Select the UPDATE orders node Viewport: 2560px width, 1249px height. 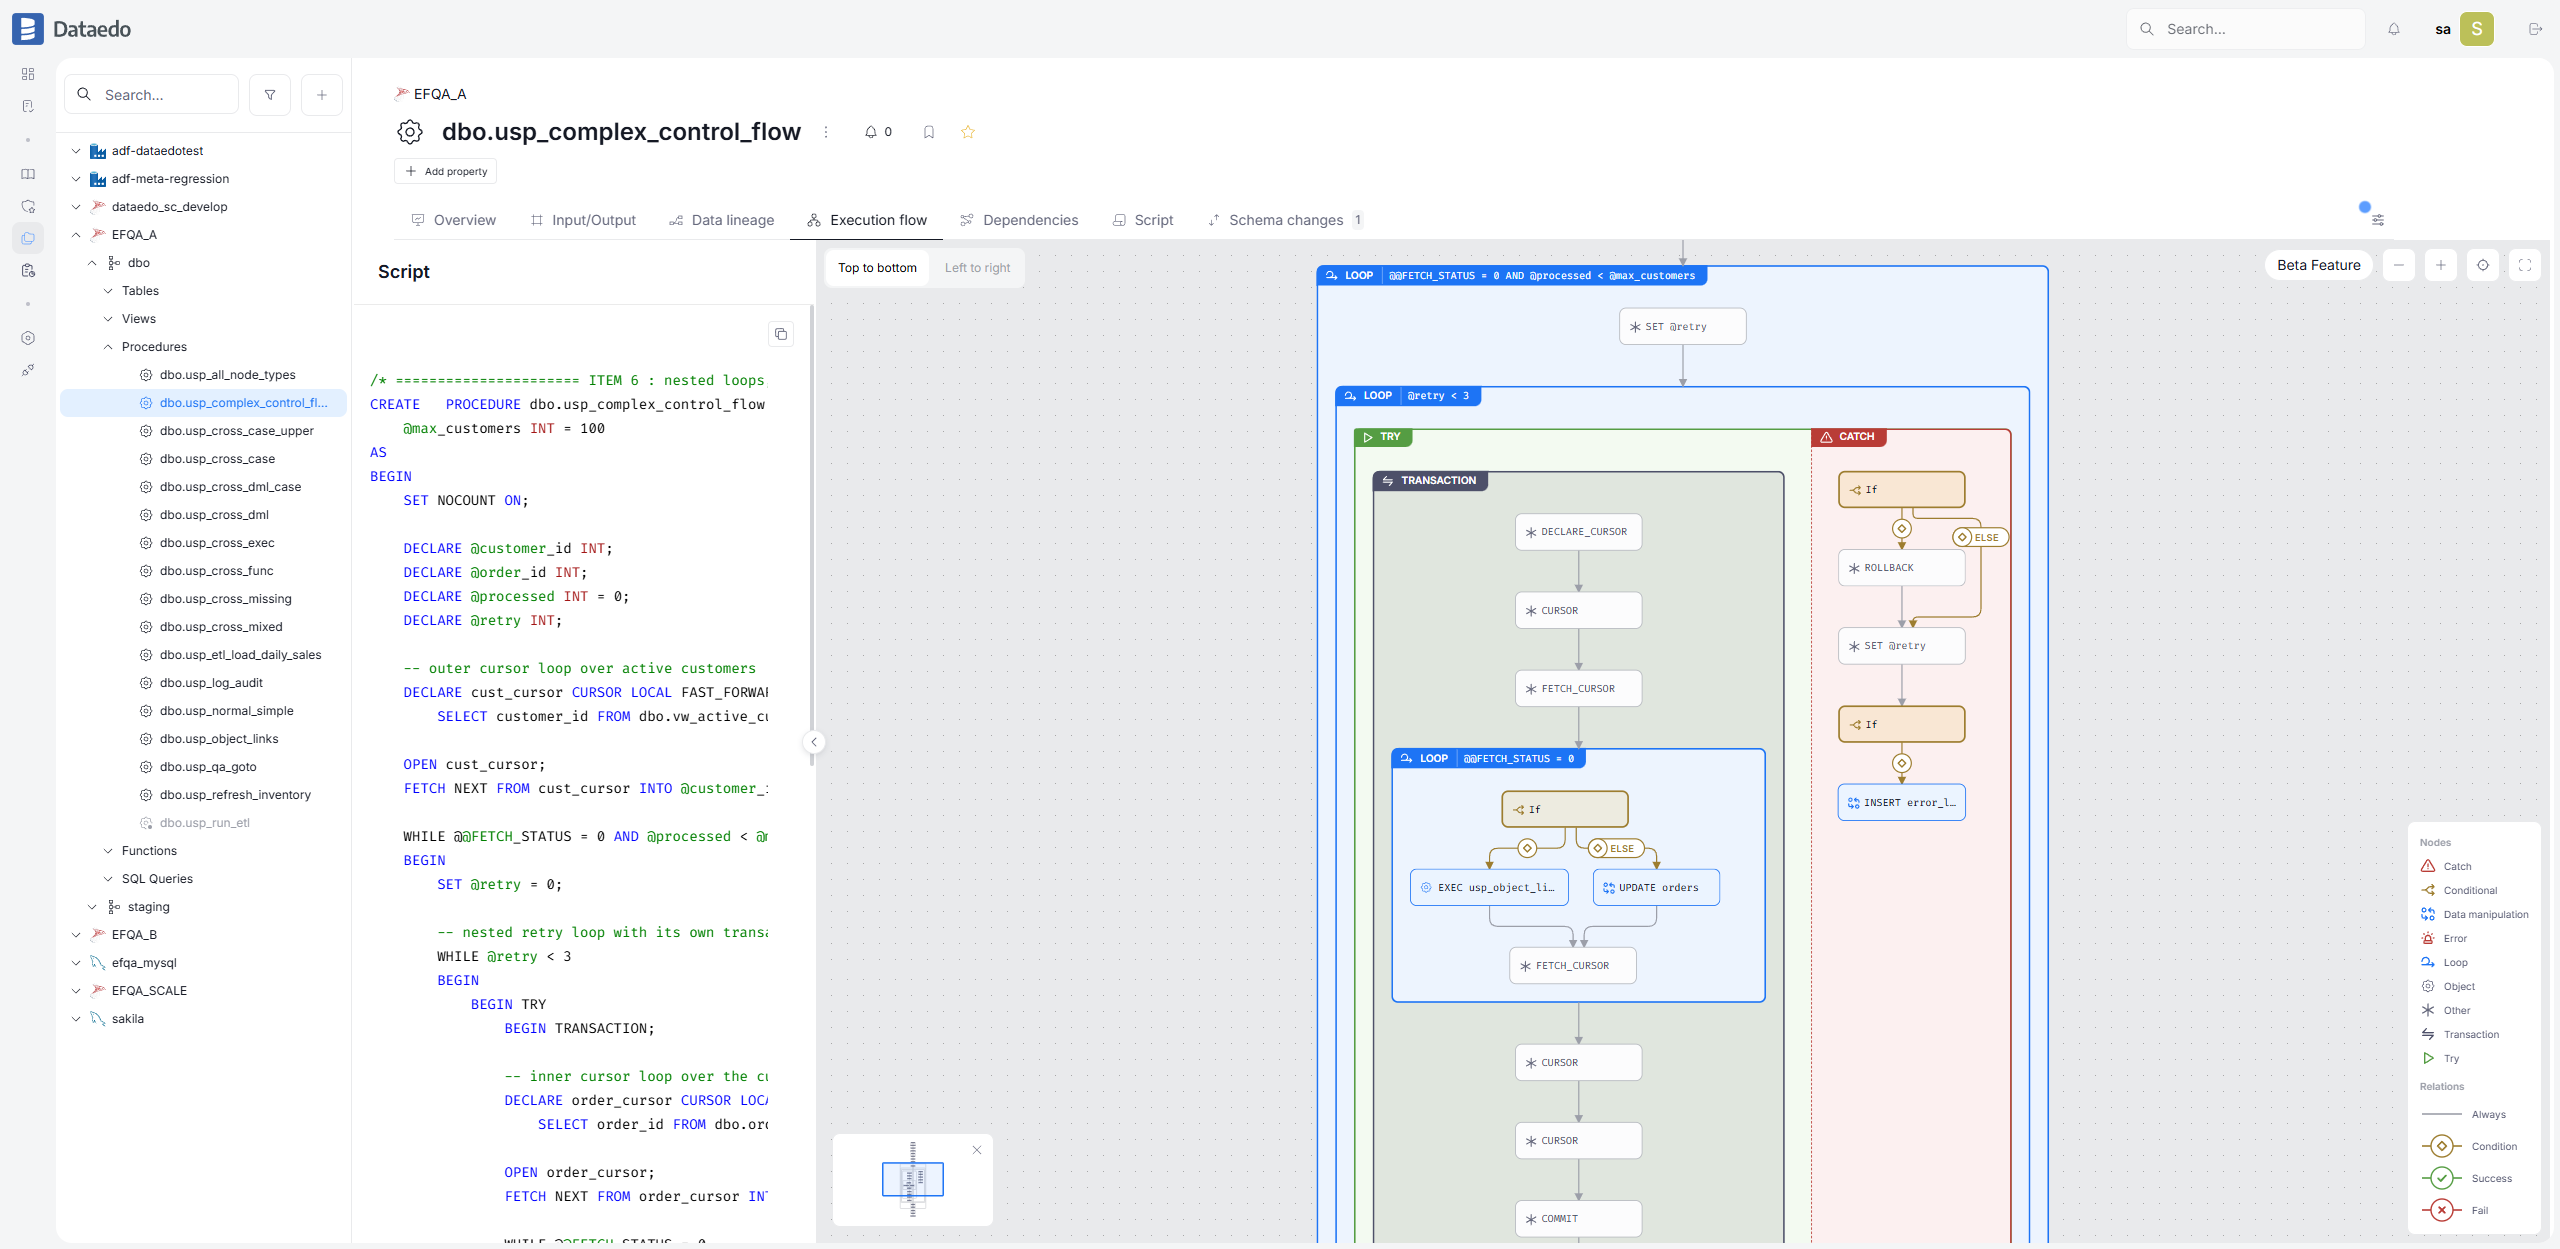[x=1656, y=888]
